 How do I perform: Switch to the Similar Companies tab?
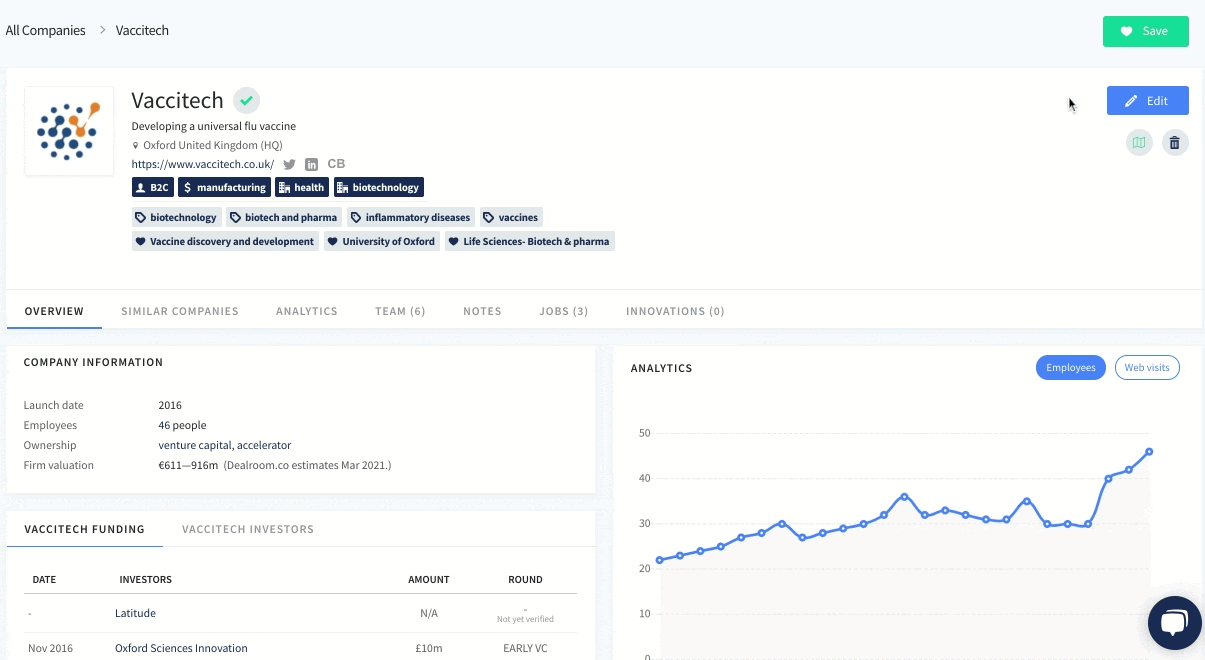point(180,311)
